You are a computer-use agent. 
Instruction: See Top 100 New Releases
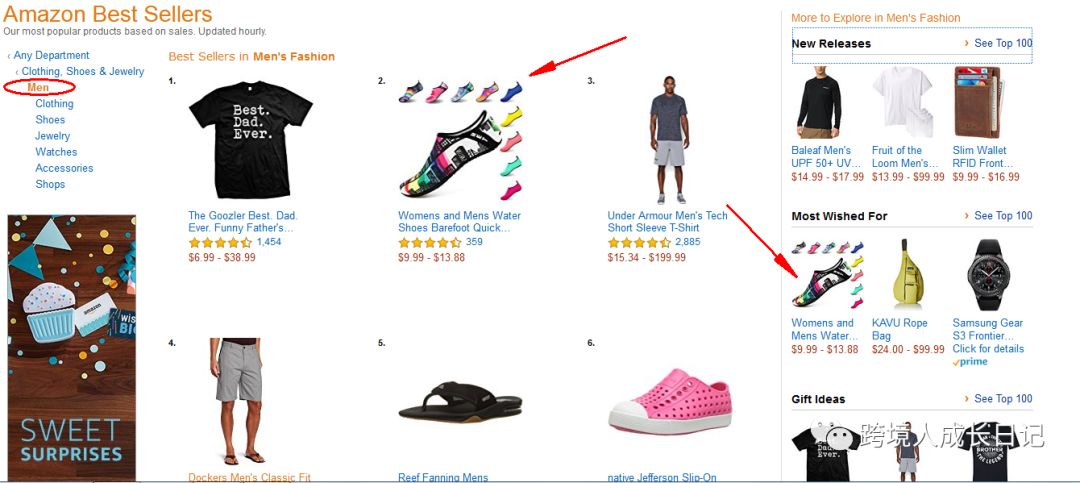[1003, 43]
